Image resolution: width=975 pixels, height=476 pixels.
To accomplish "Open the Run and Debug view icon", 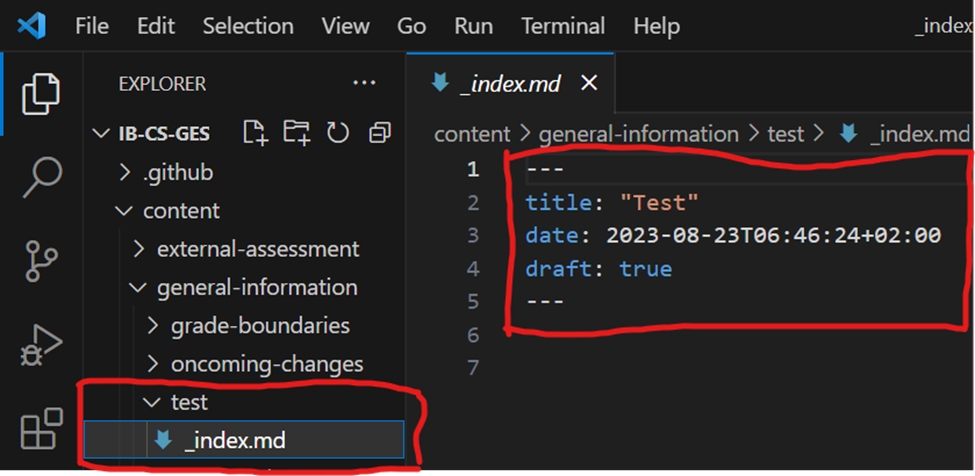I will 41,346.
